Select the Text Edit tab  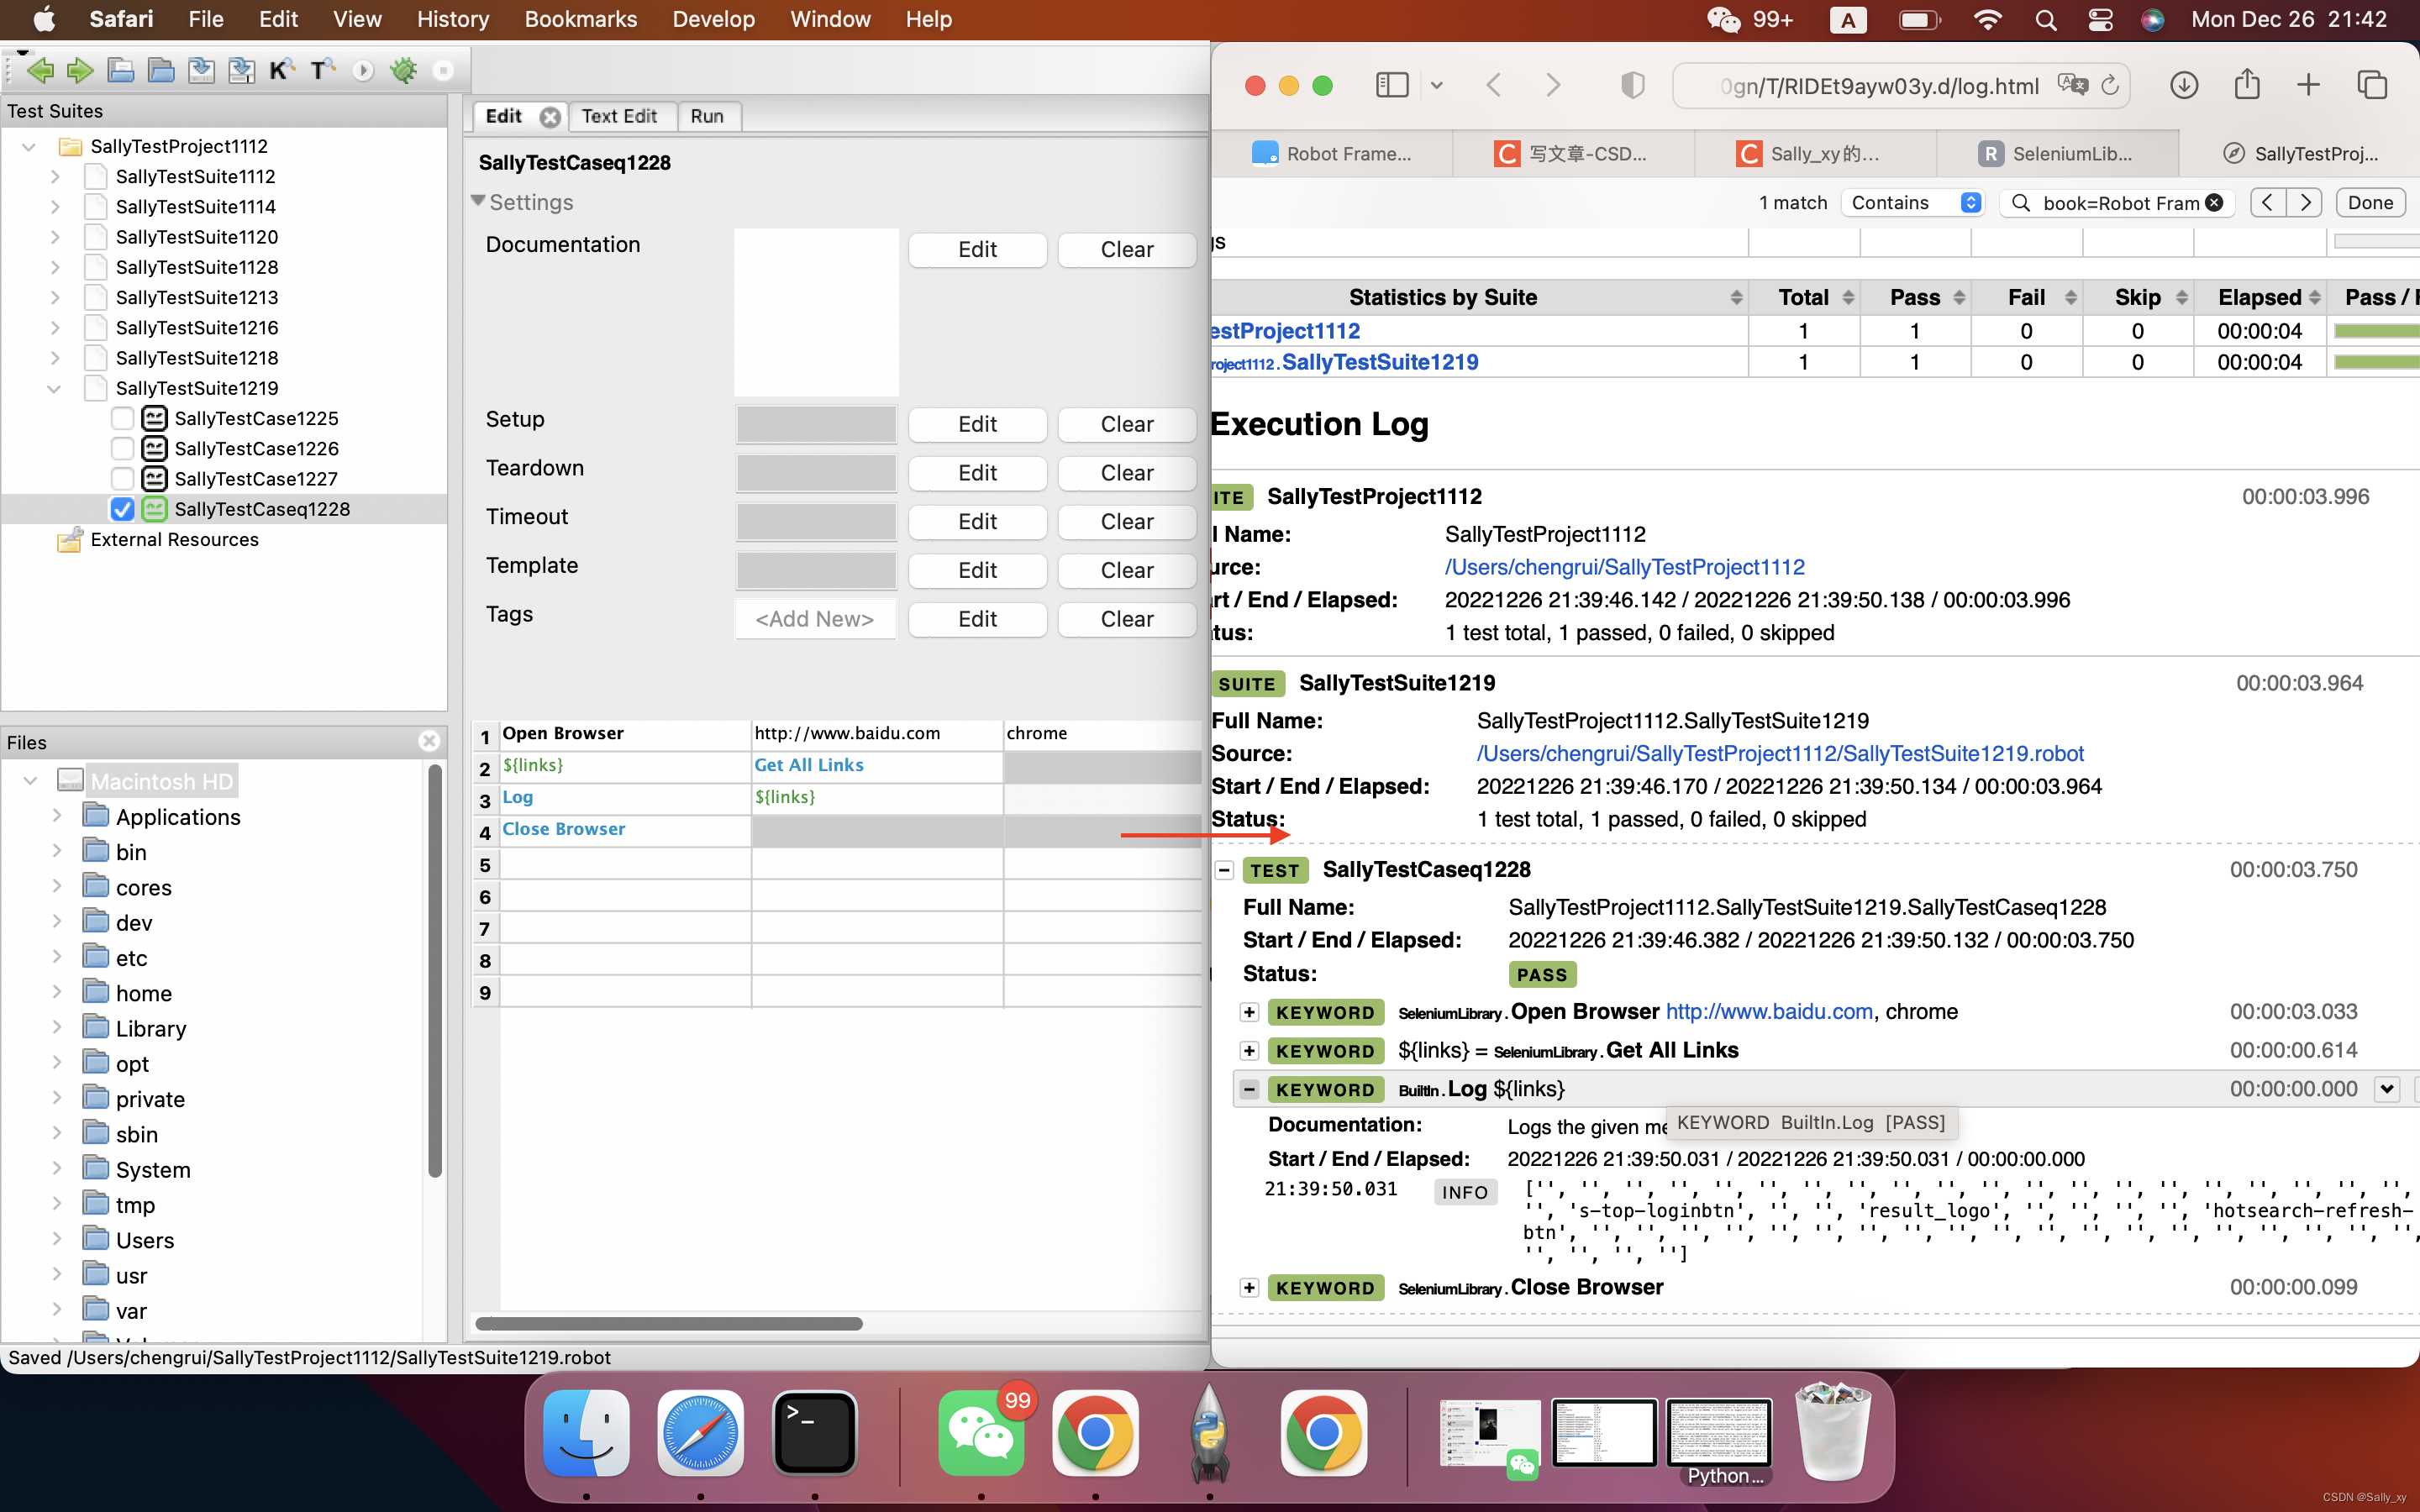tap(617, 115)
